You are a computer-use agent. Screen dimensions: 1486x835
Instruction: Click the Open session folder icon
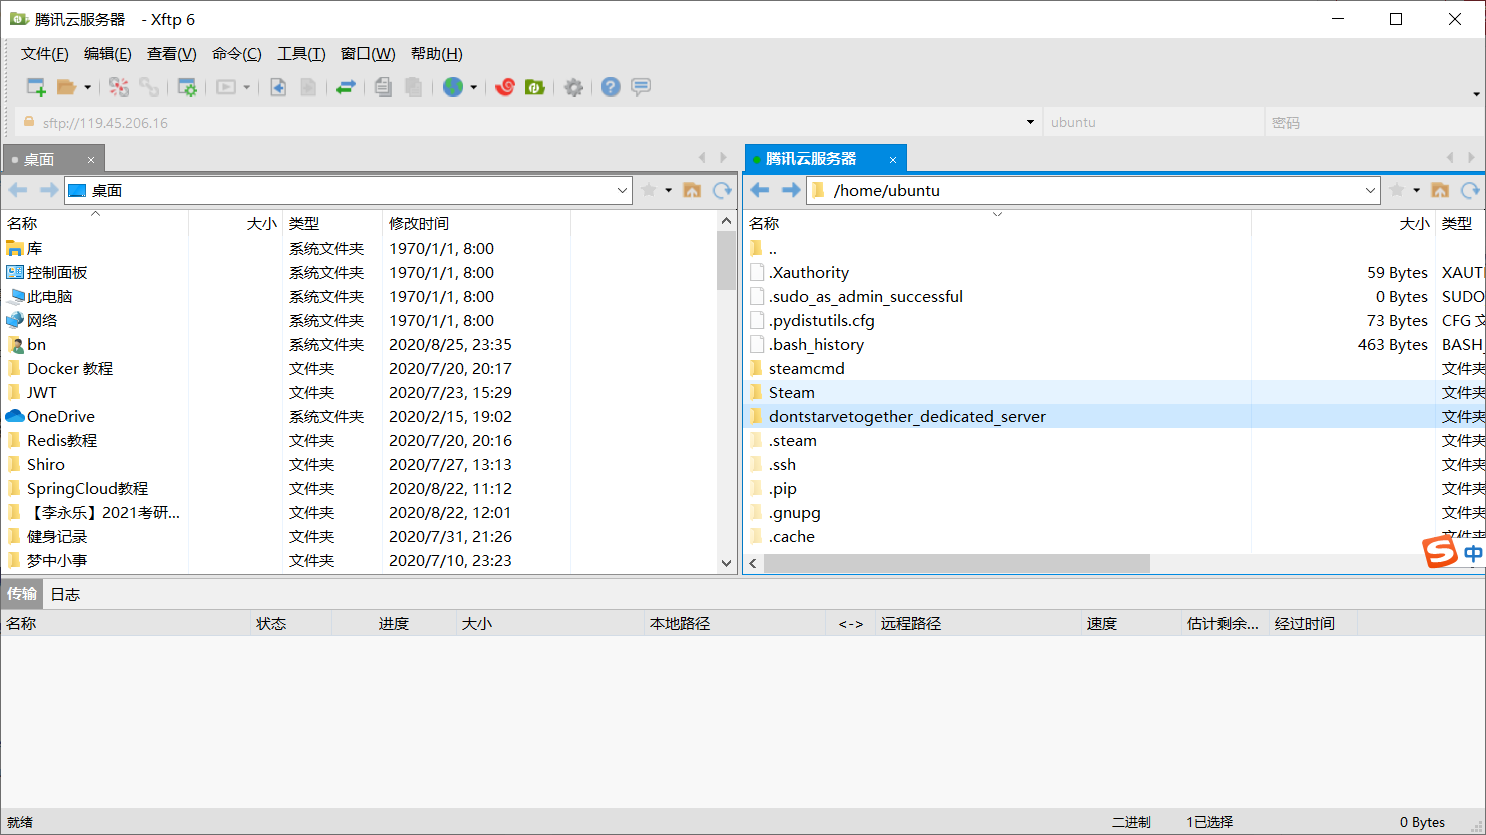click(66, 87)
